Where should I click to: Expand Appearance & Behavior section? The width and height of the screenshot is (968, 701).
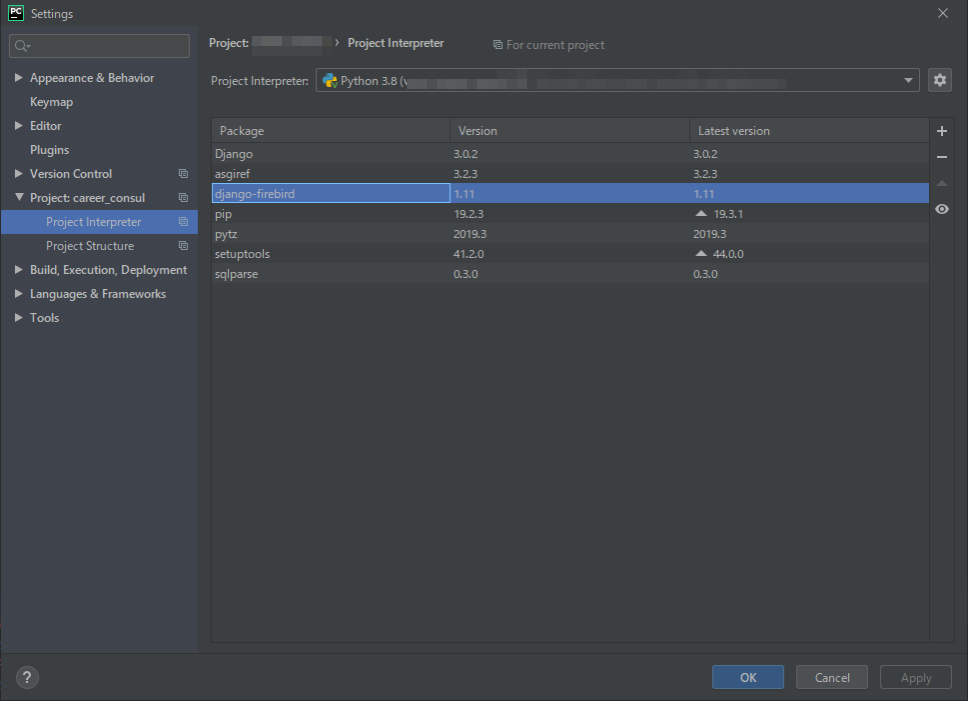19,78
